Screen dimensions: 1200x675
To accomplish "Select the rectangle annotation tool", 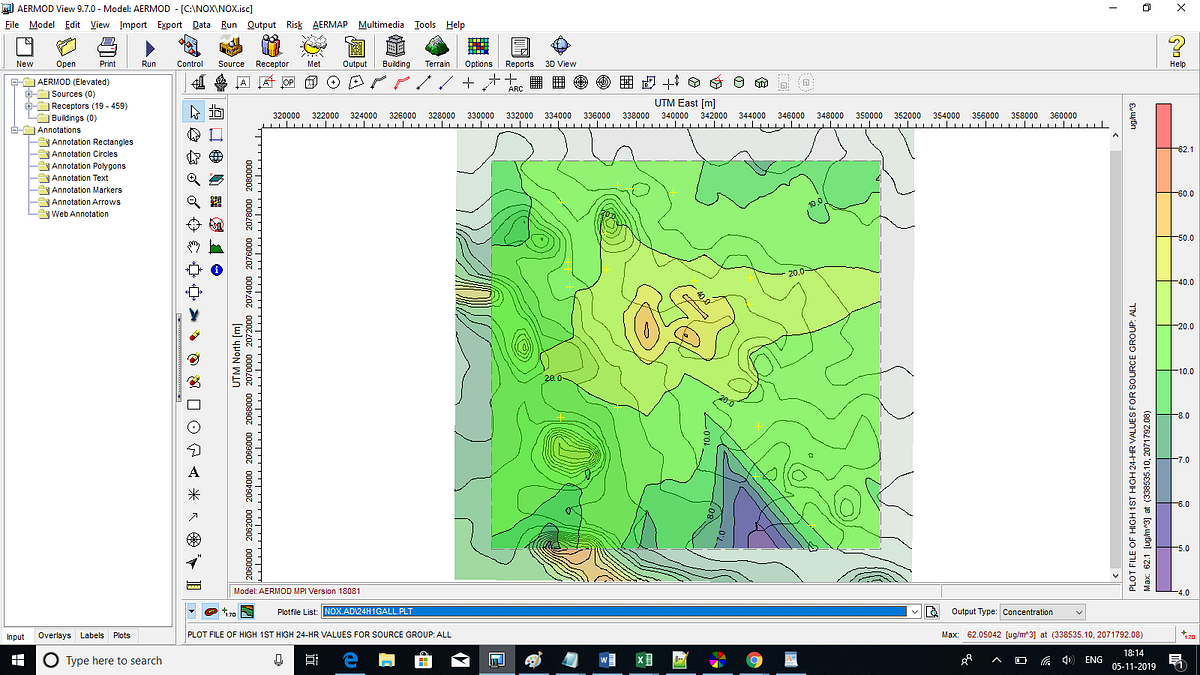I will (x=193, y=404).
